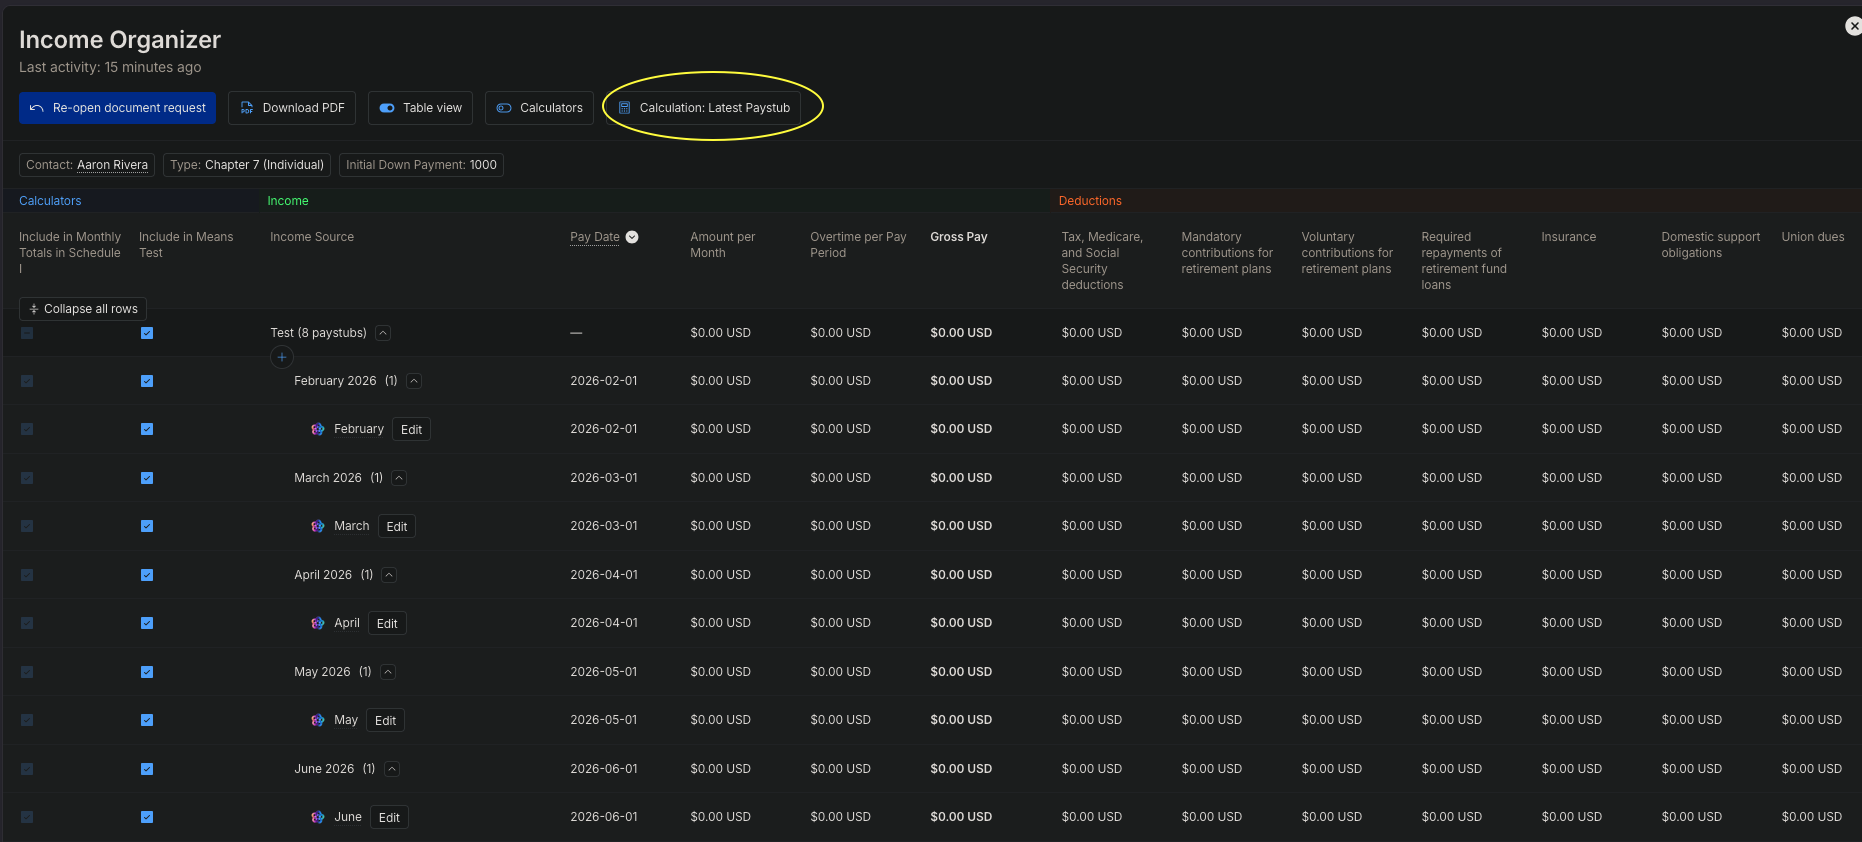1862x842 pixels.
Task: Toggle Means Test checkbox for Test row
Action: 147,333
